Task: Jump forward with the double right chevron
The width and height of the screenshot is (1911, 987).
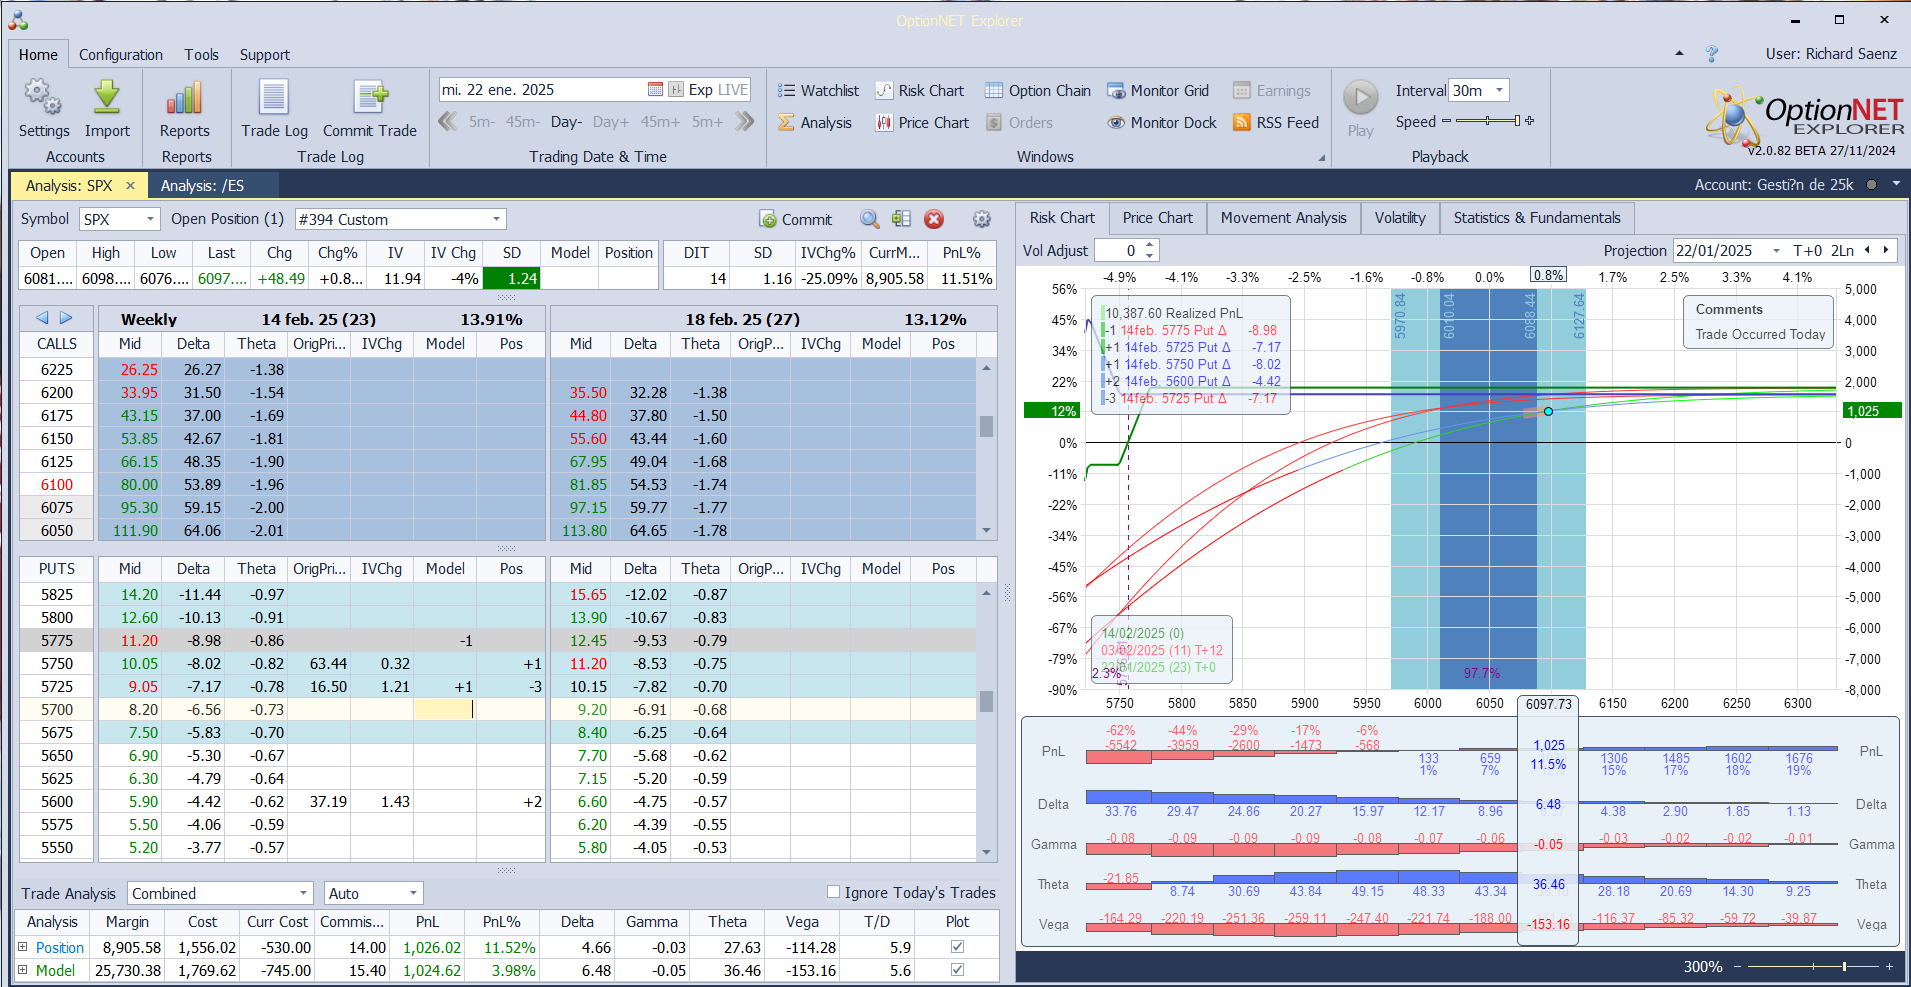Action: 744,122
